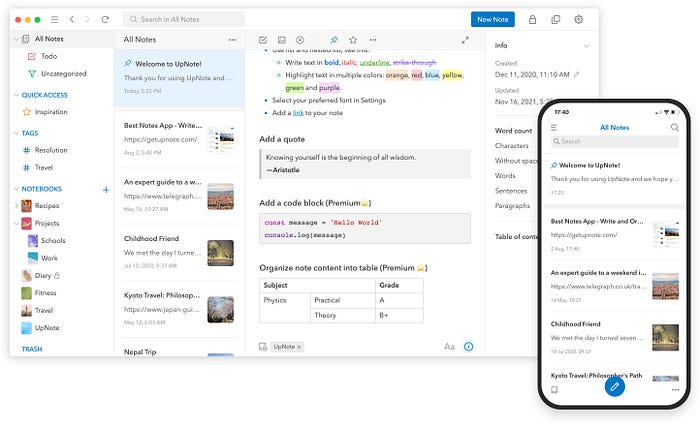Click the insert image icon in editor toolbar

(282, 40)
